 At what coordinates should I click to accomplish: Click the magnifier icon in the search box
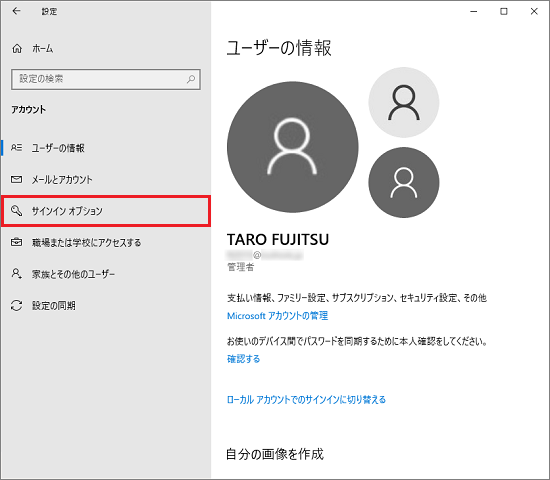191,79
